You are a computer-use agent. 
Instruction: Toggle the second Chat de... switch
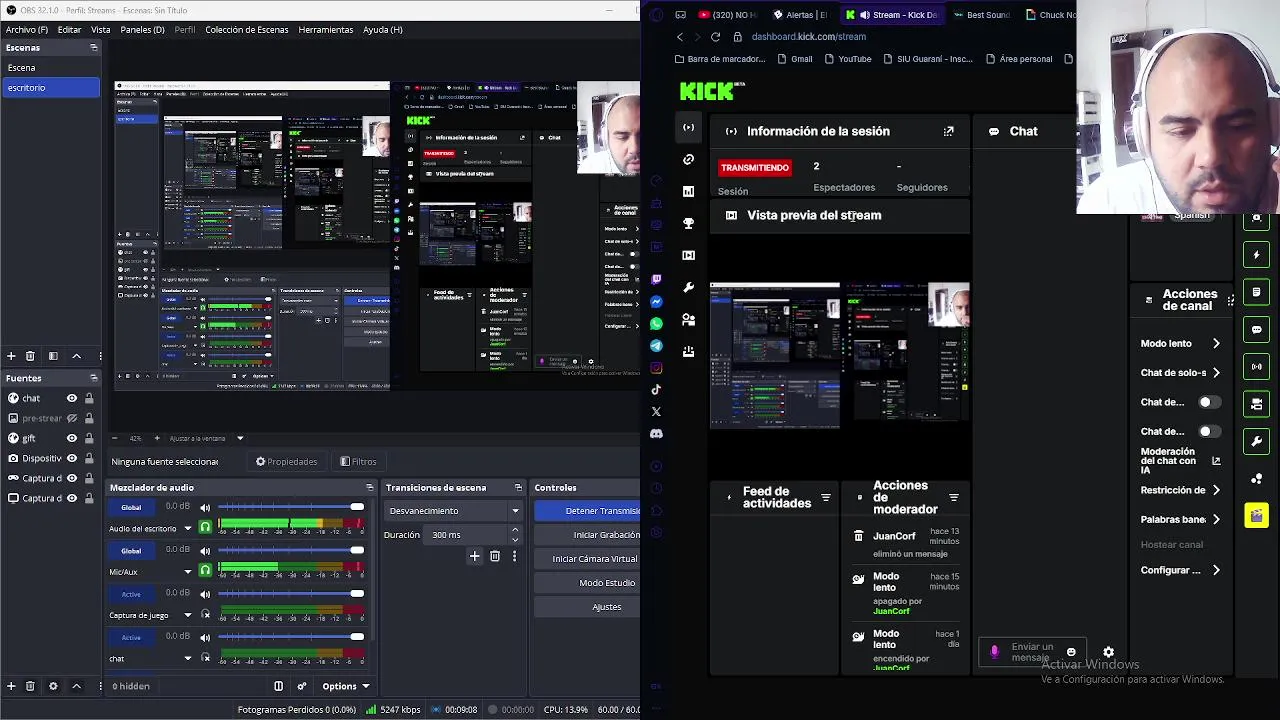(1209, 432)
